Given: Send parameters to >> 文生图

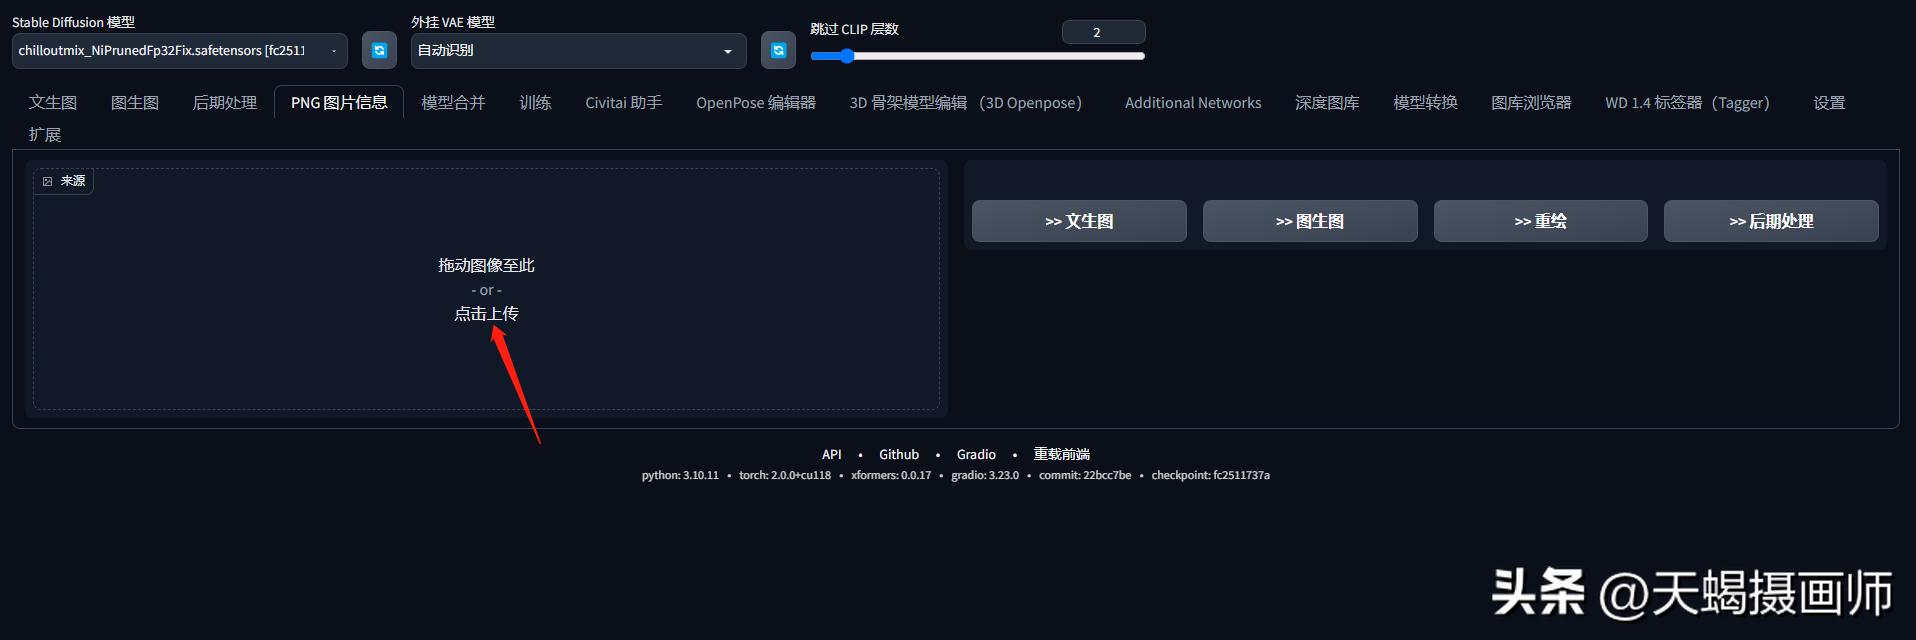Looking at the screenshot, I should click(x=1079, y=221).
